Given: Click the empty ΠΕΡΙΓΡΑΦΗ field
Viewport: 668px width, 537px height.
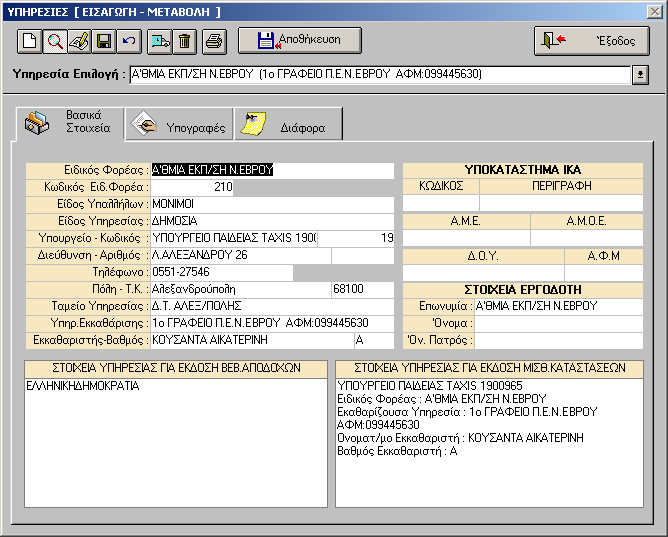Looking at the screenshot, I should (x=561, y=203).
